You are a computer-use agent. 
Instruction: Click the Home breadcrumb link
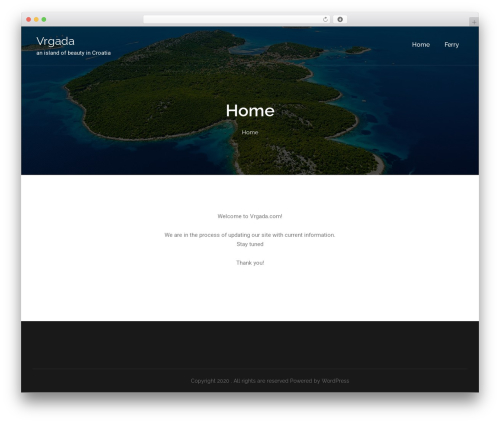coord(250,132)
